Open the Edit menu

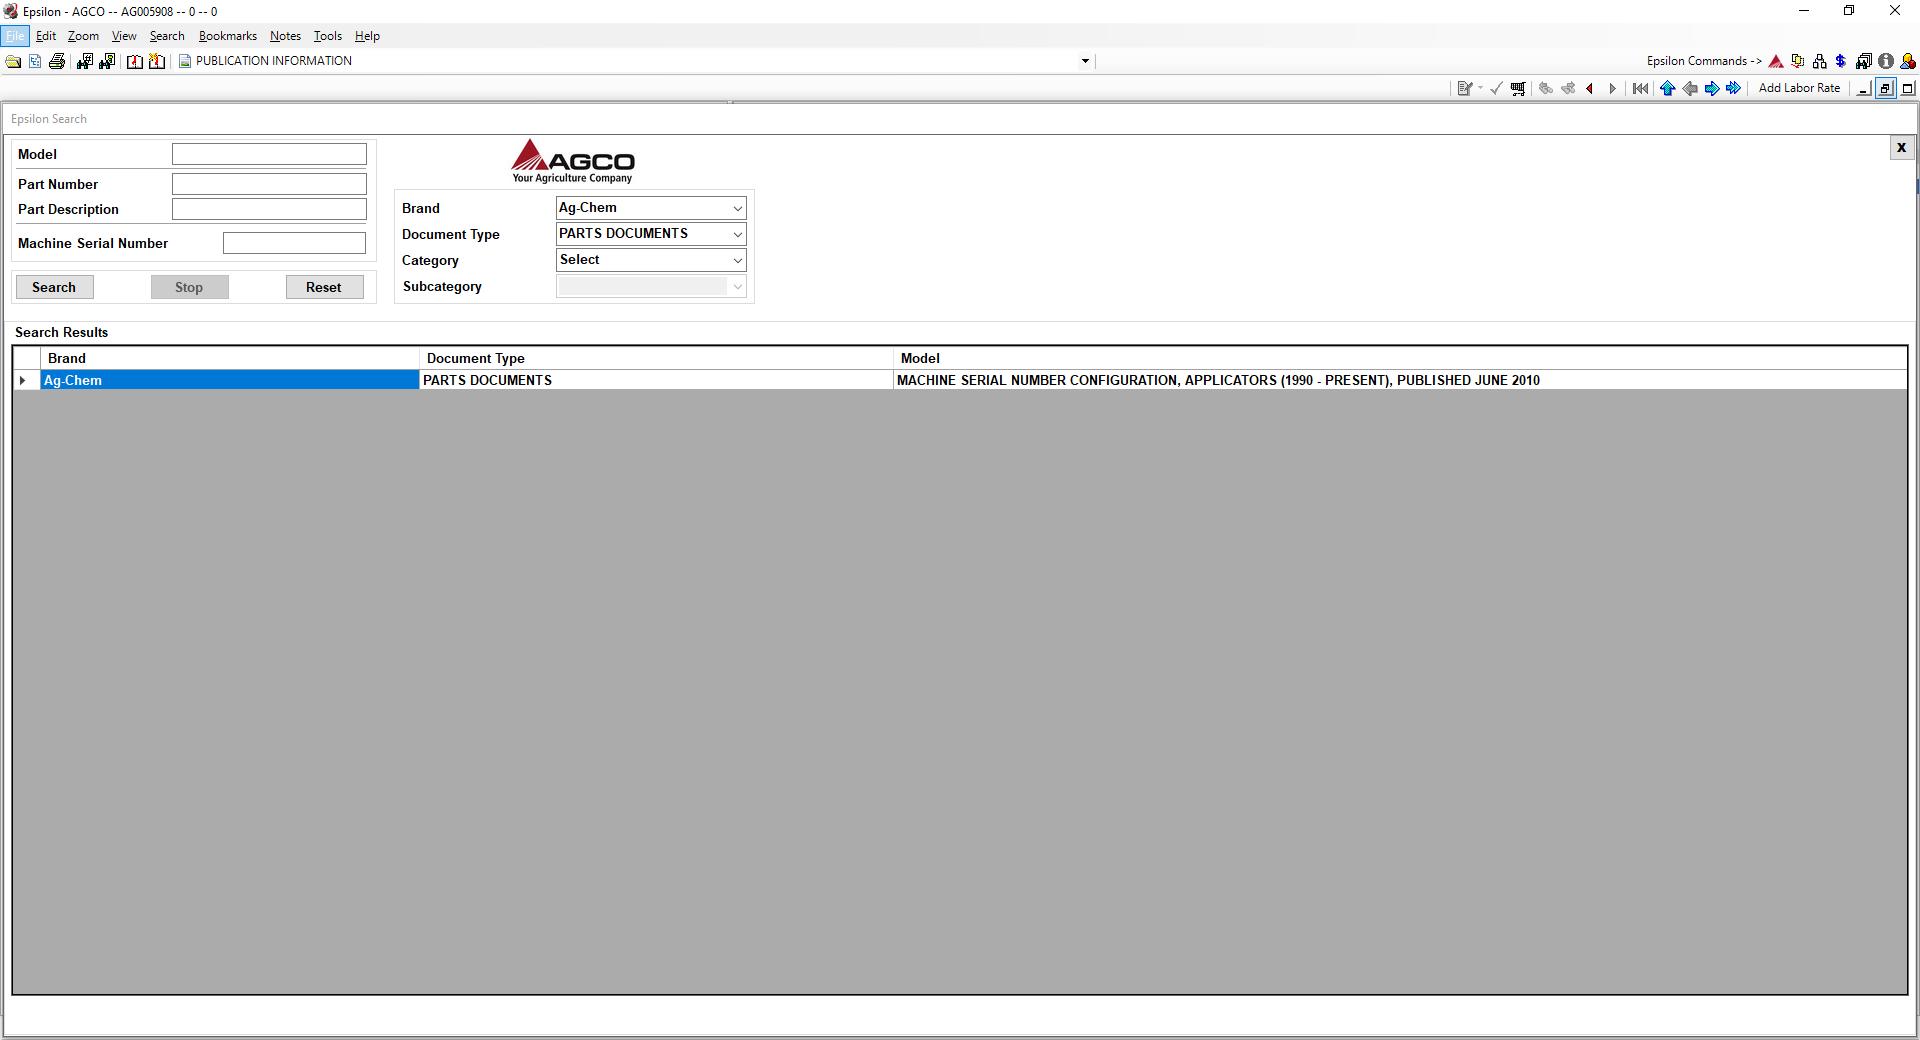click(46, 36)
